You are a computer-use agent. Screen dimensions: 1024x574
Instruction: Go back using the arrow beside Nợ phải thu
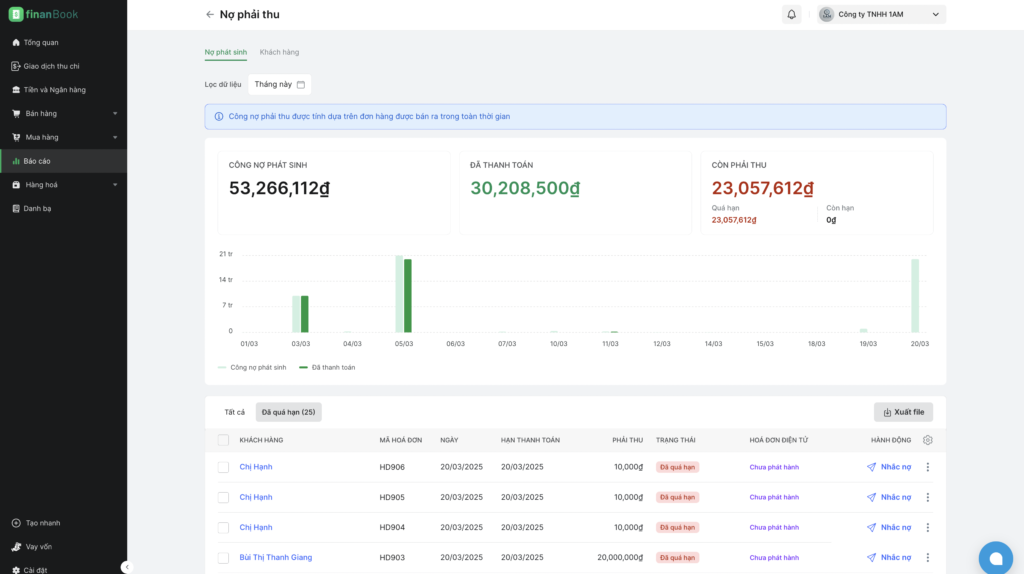coord(210,14)
